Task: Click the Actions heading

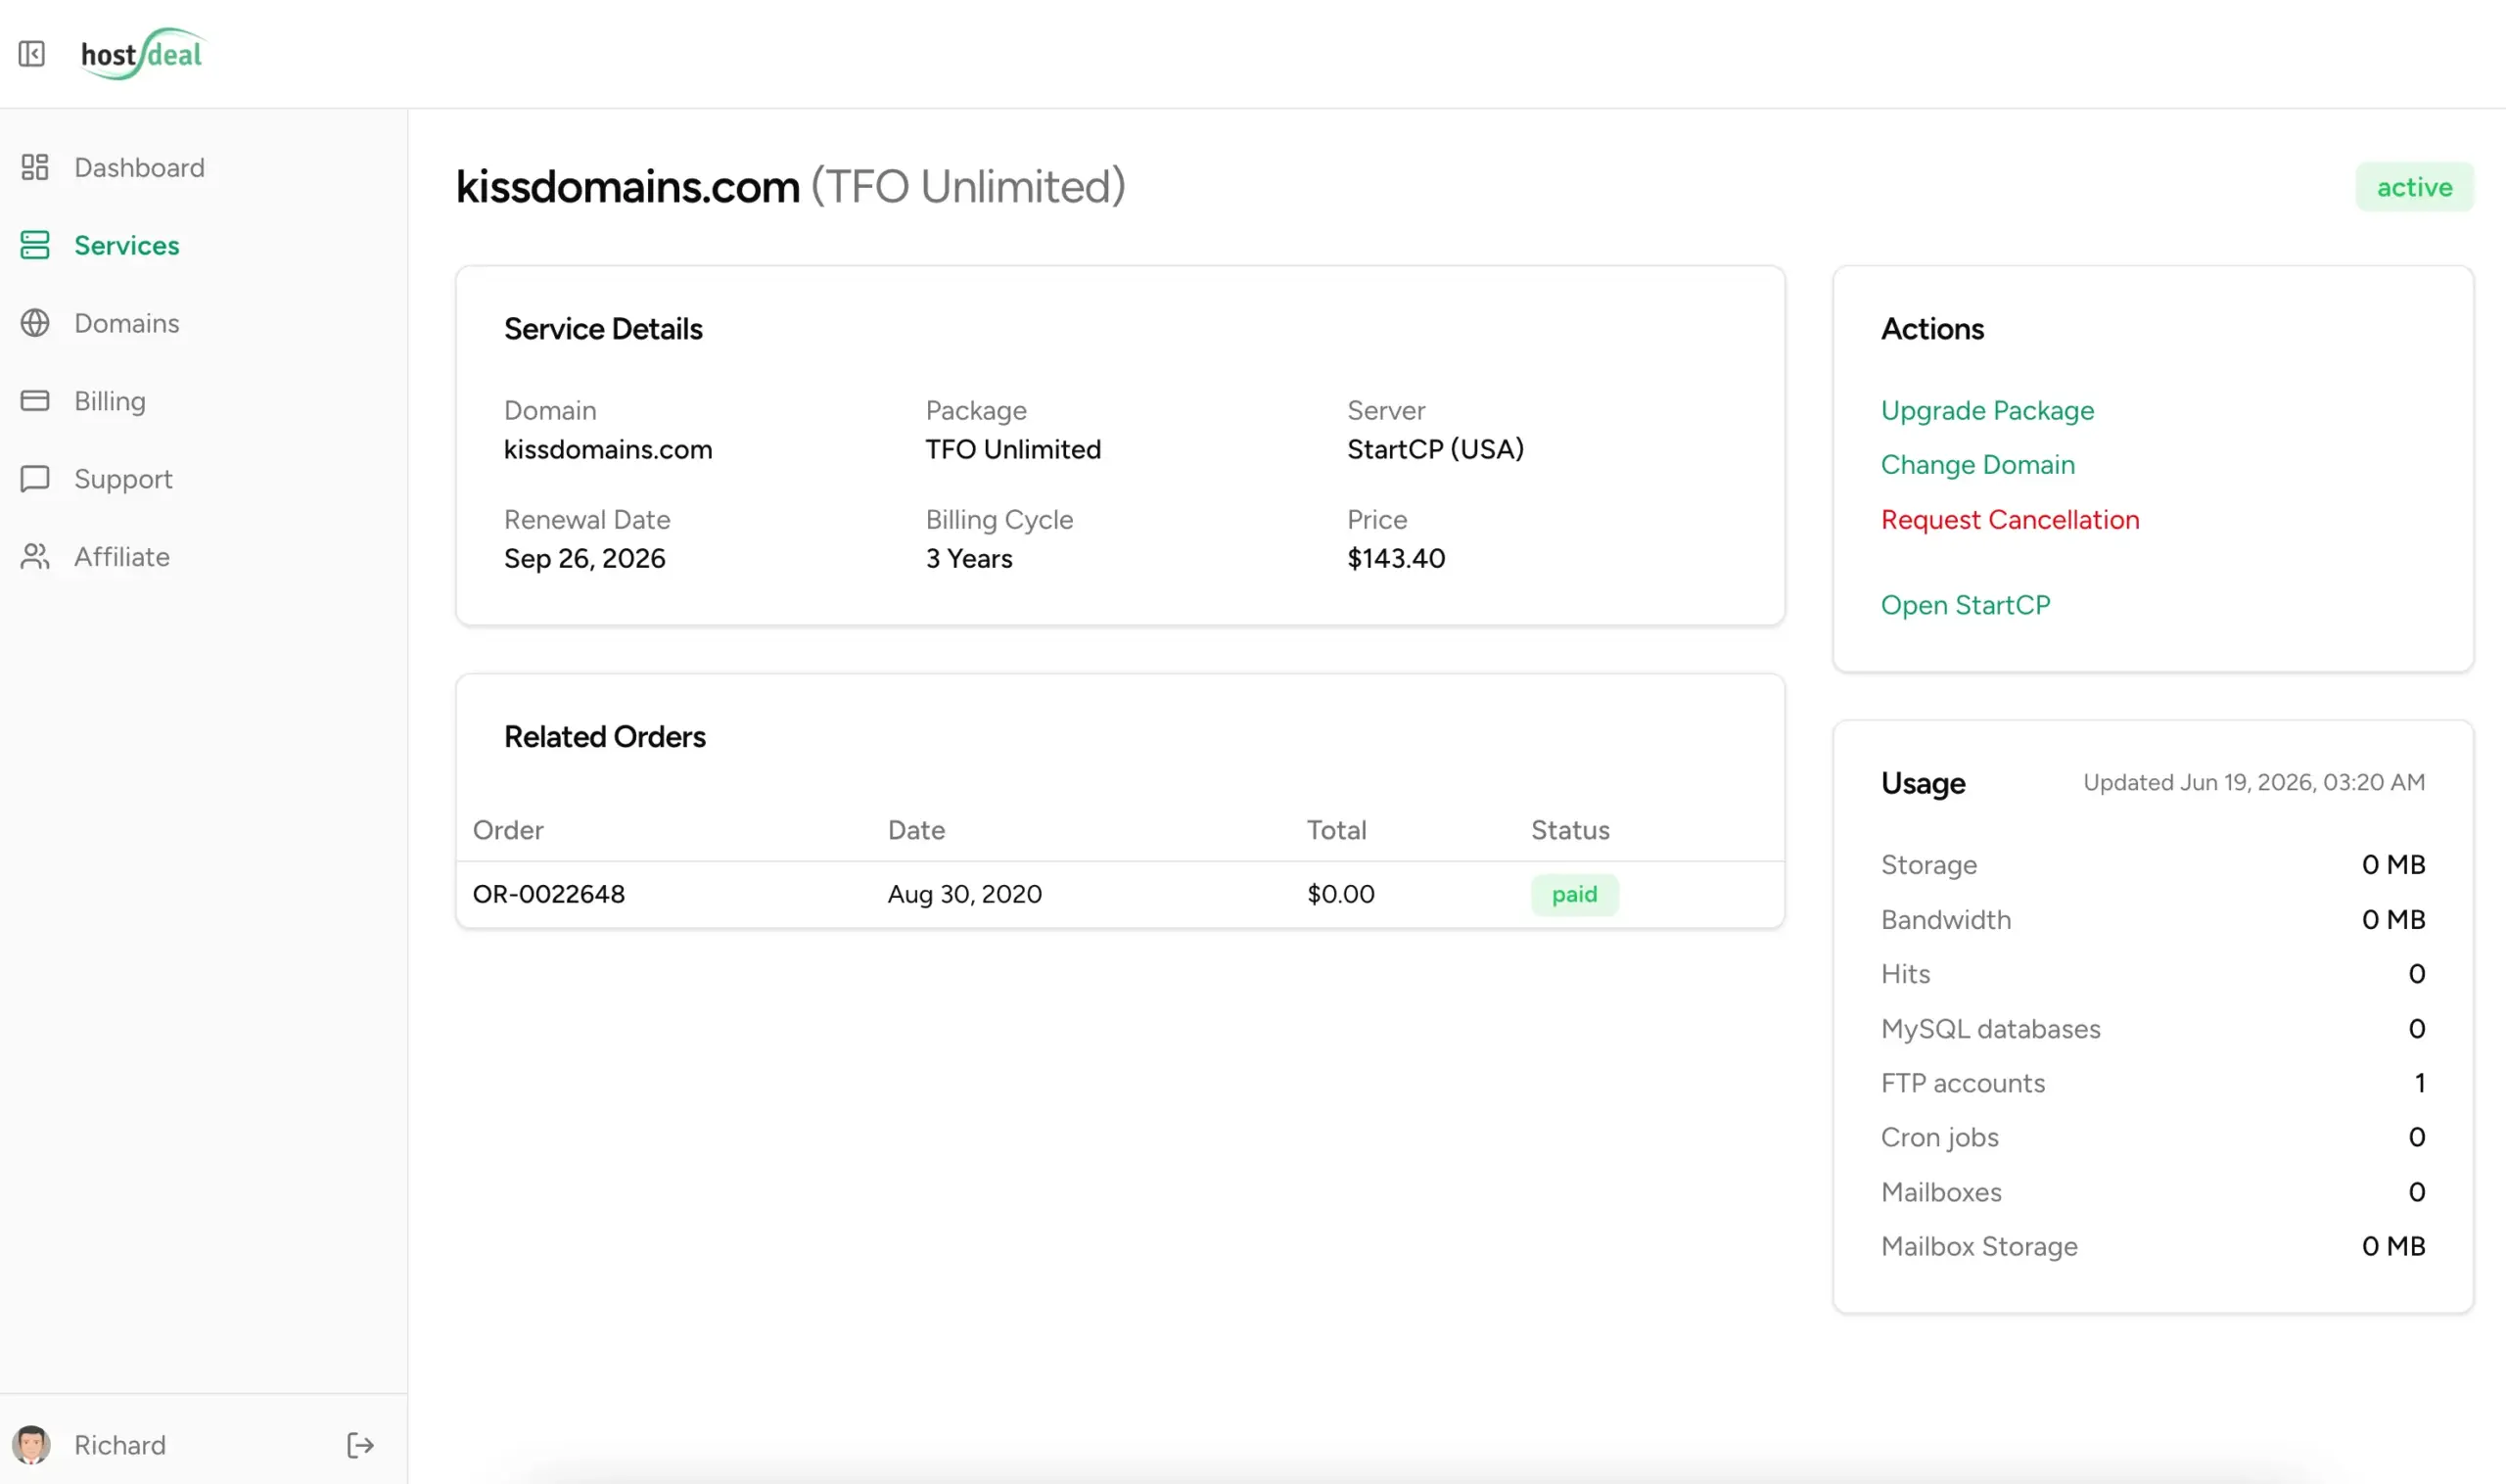Action: click(1932, 329)
